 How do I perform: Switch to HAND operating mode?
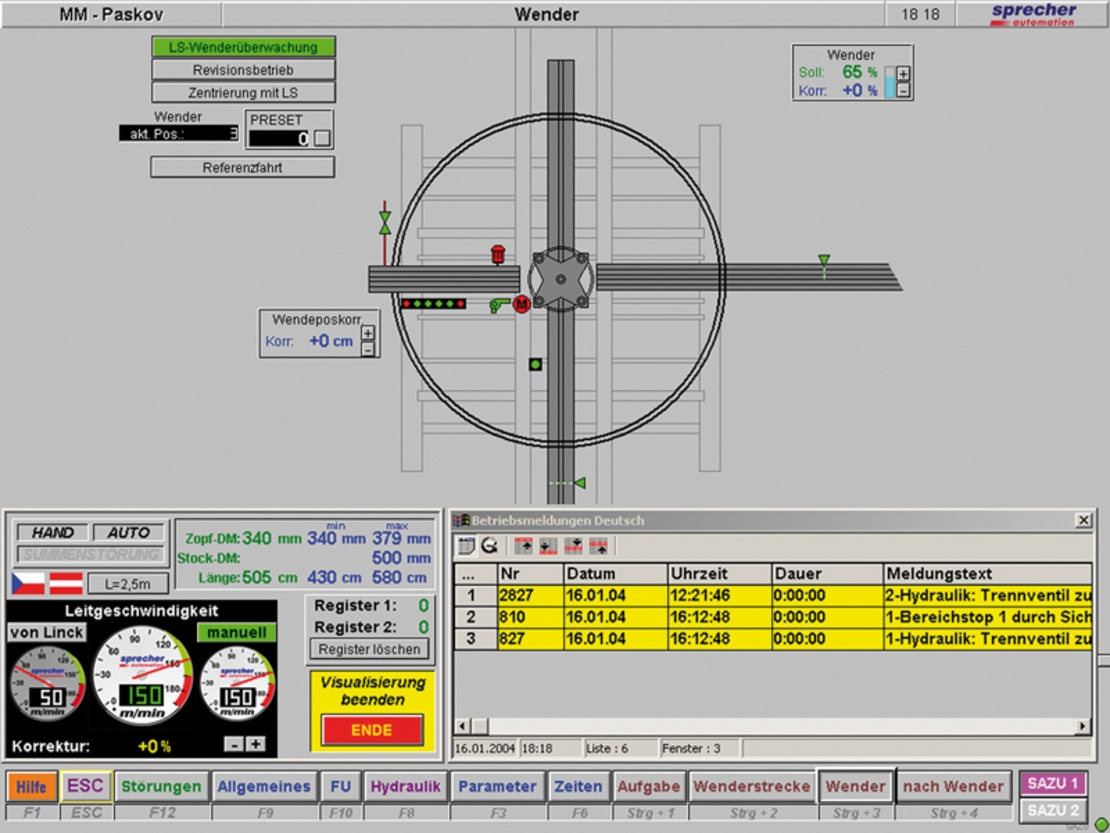(x=52, y=533)
